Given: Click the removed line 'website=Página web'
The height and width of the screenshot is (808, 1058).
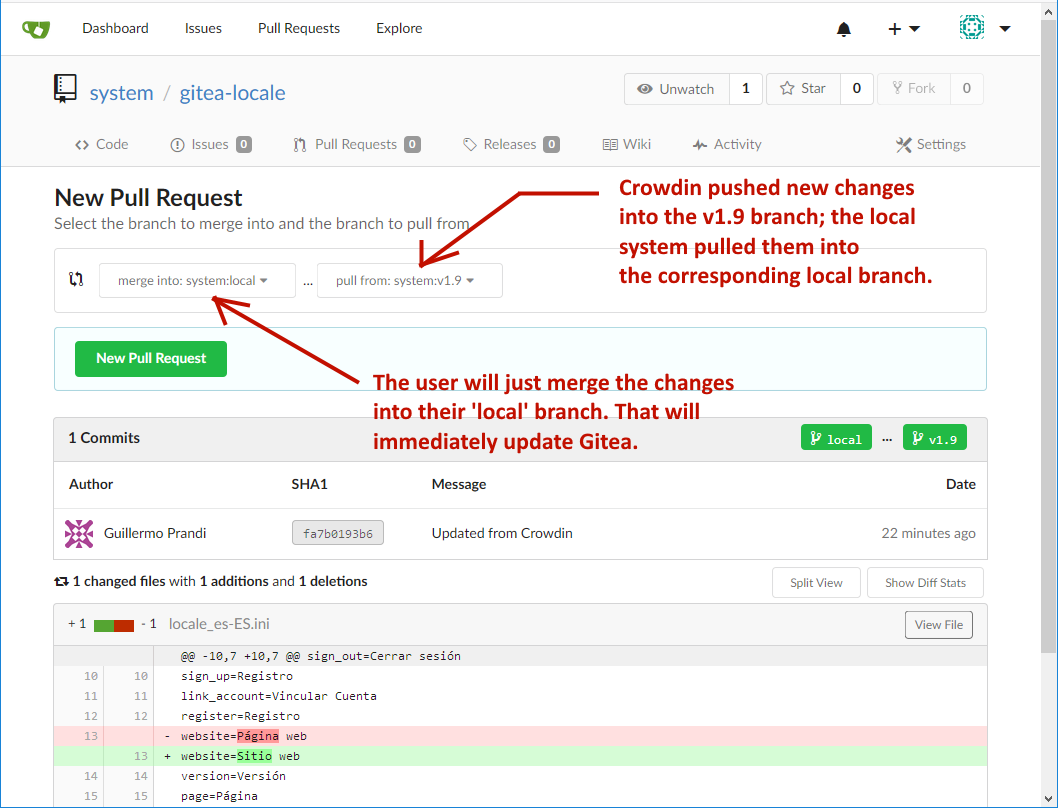Looking at the screenshot, I should [520, 736].
